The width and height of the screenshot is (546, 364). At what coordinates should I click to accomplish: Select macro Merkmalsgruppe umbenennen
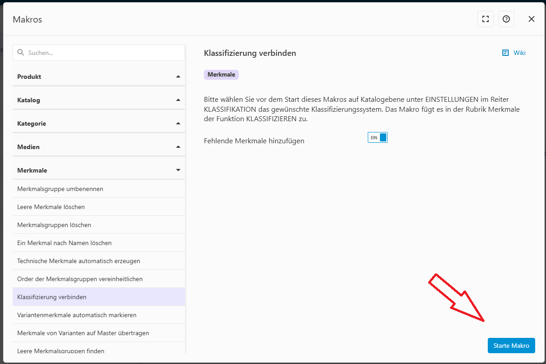click(99, 189)
